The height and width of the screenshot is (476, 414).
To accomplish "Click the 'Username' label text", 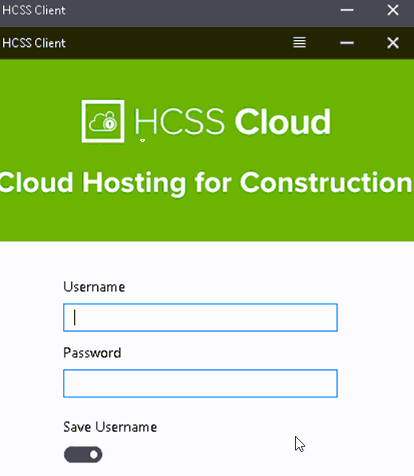I will [x=94, y=287].
